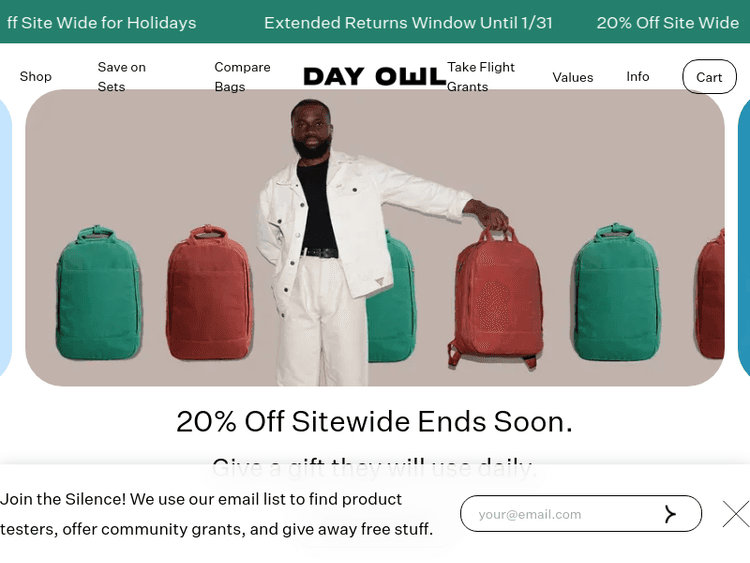
Task: Submit email with the arrow icon
Action: pos(670,514)
